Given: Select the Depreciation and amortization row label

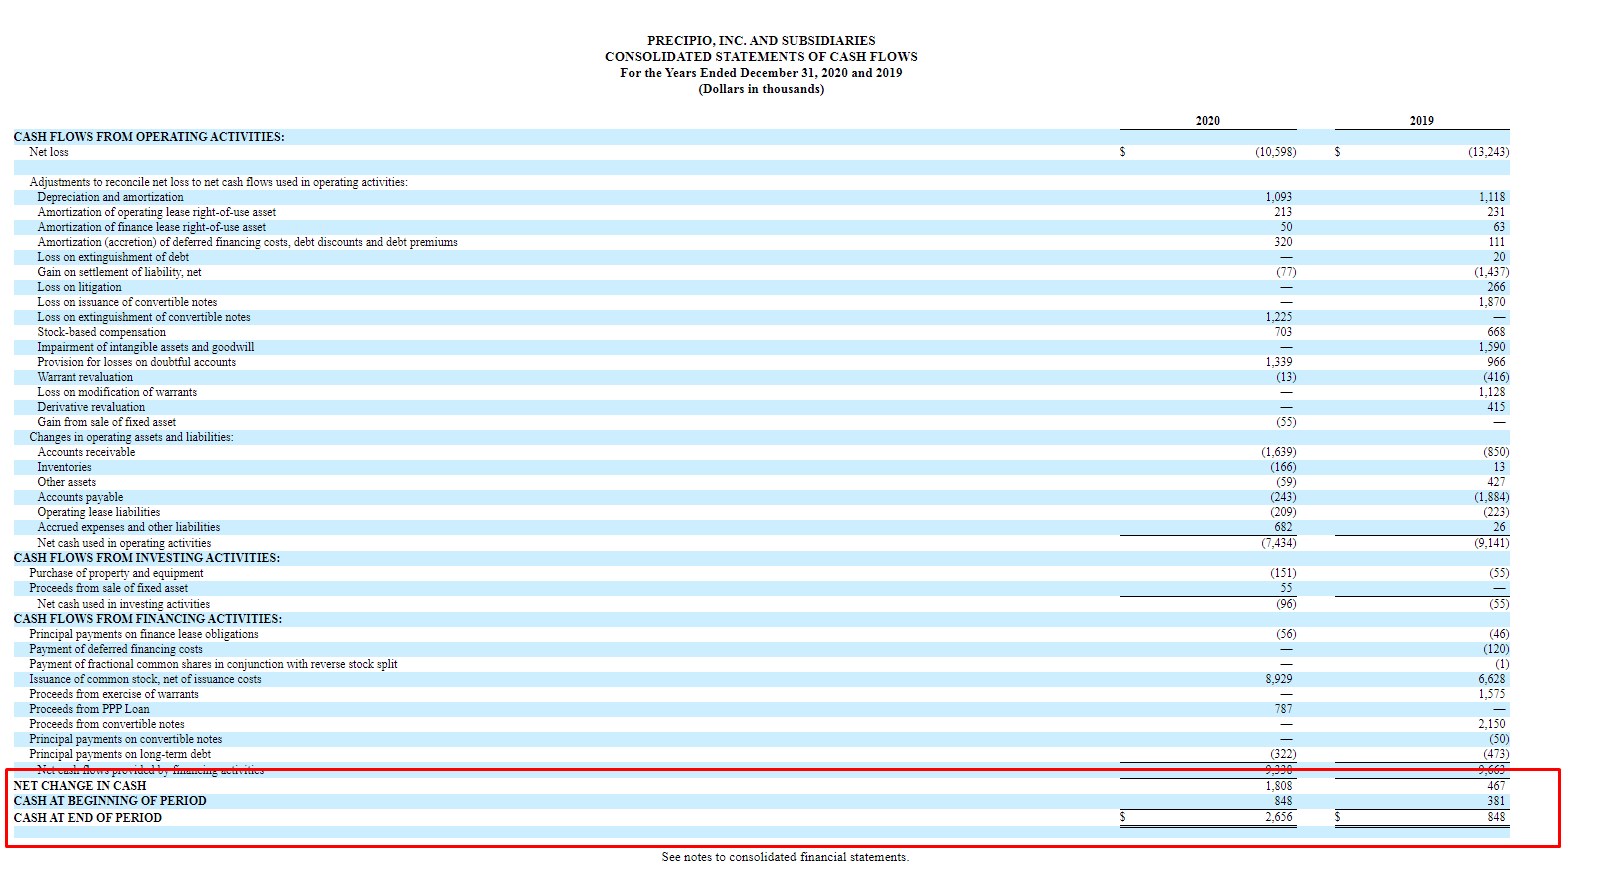Looking at the screenshot, I should point(110,197).
